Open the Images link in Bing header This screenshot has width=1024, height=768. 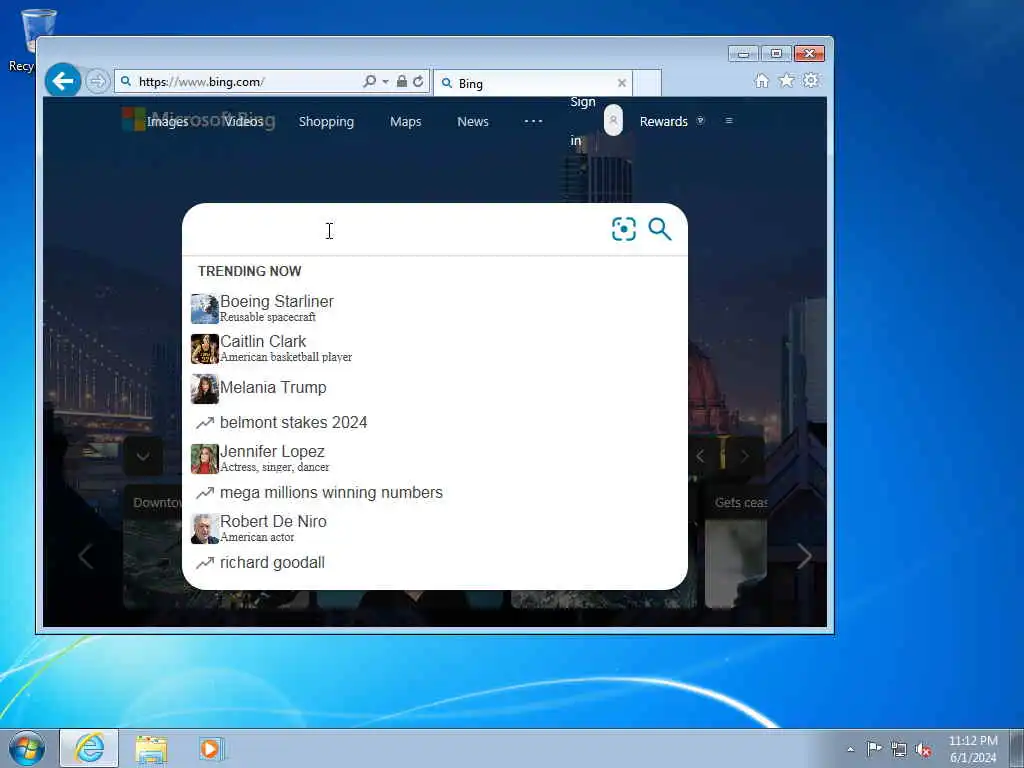[x=167, y=121]
